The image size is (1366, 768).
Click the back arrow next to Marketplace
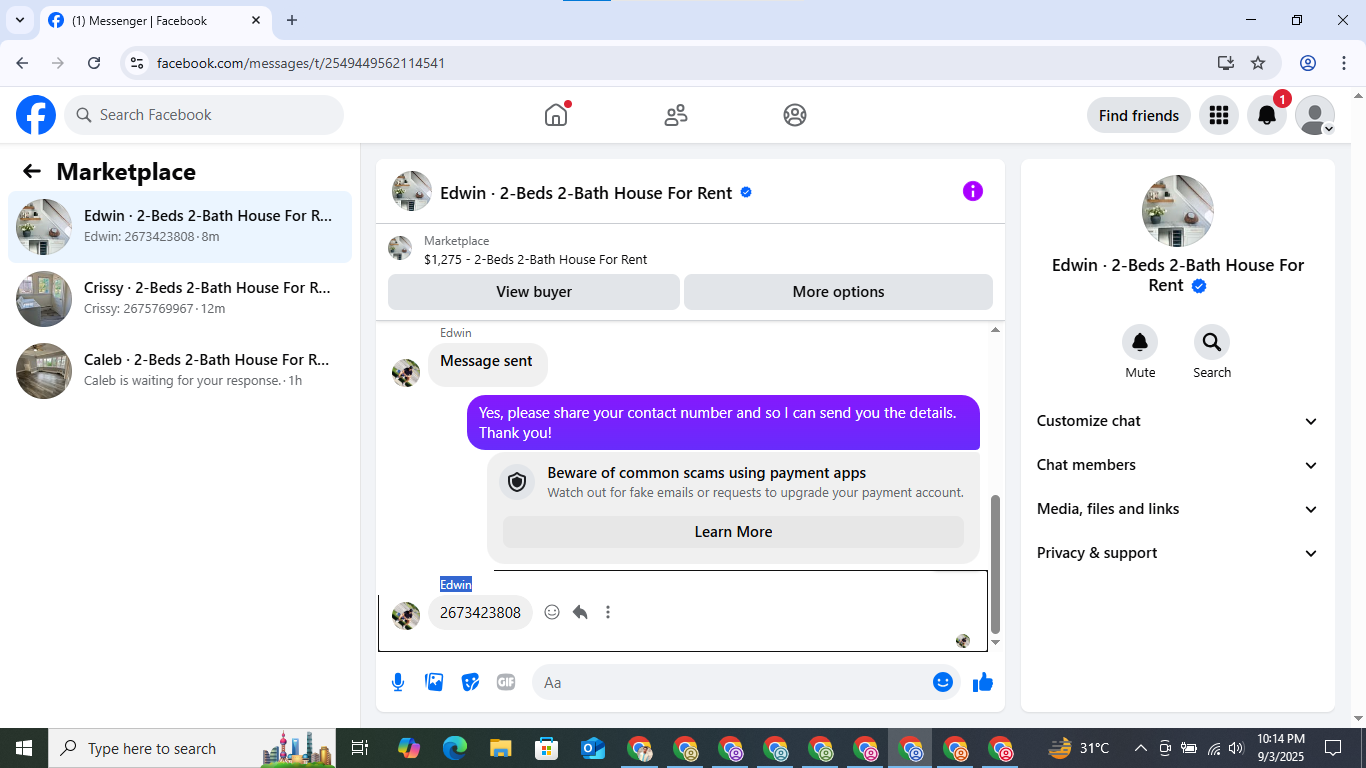click(32, 171)
